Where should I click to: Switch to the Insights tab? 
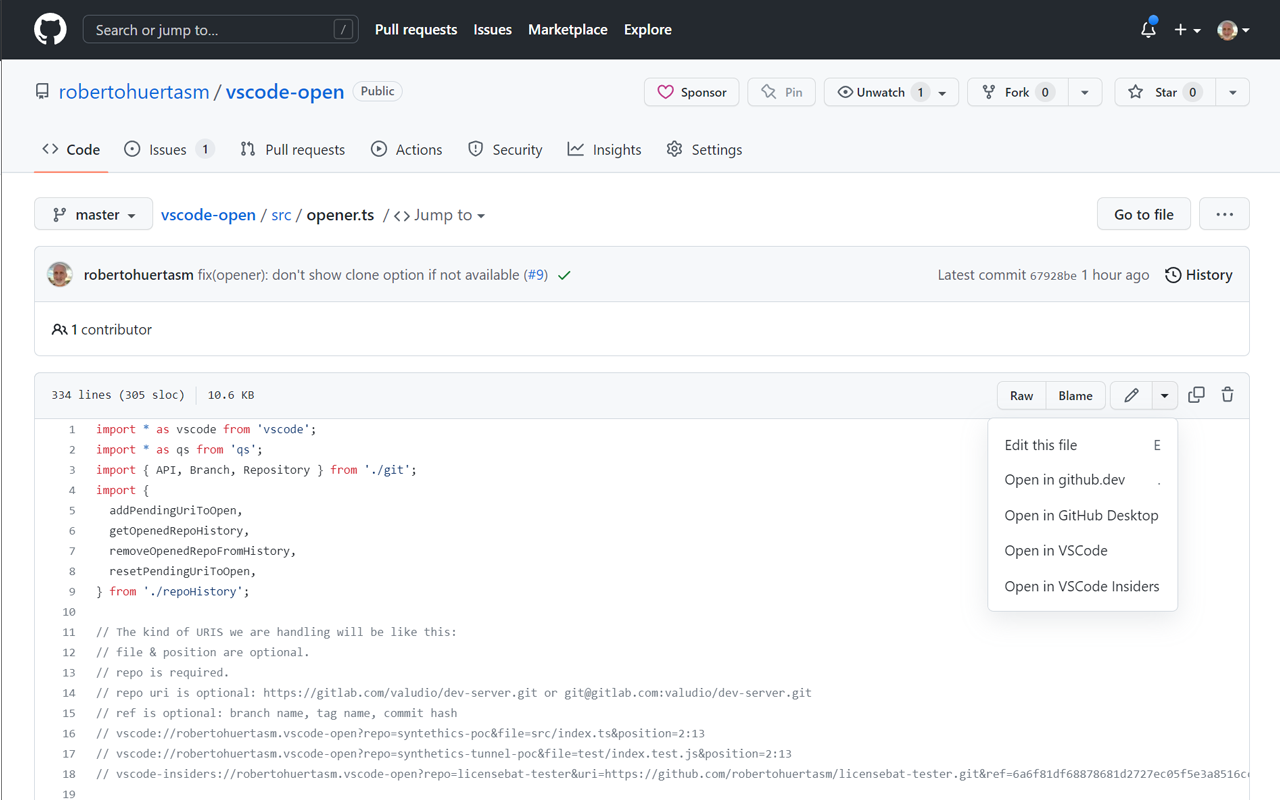(604, 150)
